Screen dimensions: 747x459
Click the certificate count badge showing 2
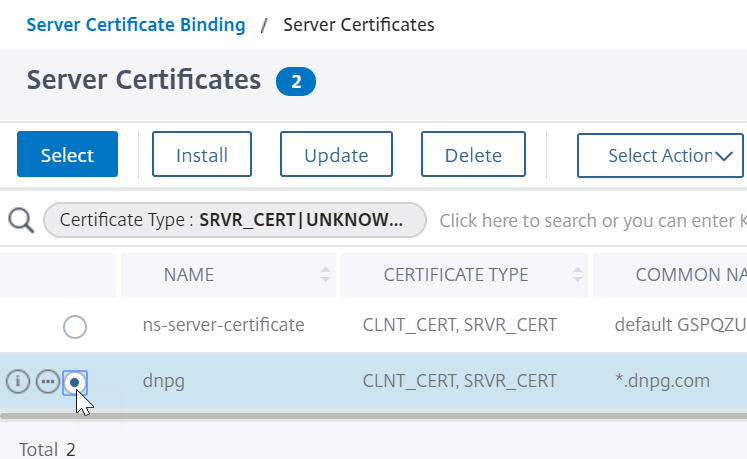tap(296, 82)
